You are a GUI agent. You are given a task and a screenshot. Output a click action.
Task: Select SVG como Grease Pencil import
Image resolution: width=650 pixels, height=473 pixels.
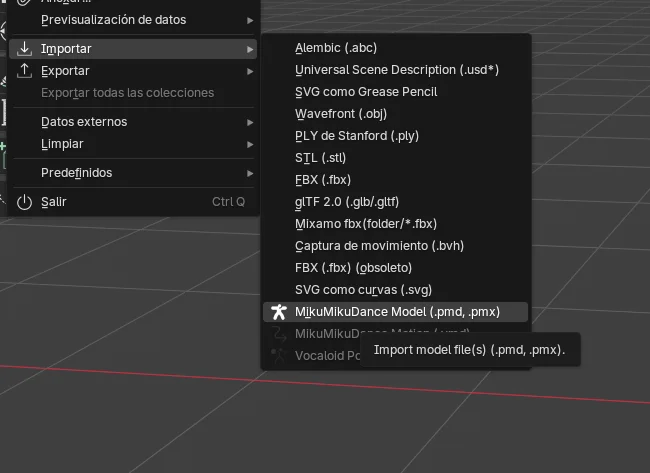coord(395,92)
